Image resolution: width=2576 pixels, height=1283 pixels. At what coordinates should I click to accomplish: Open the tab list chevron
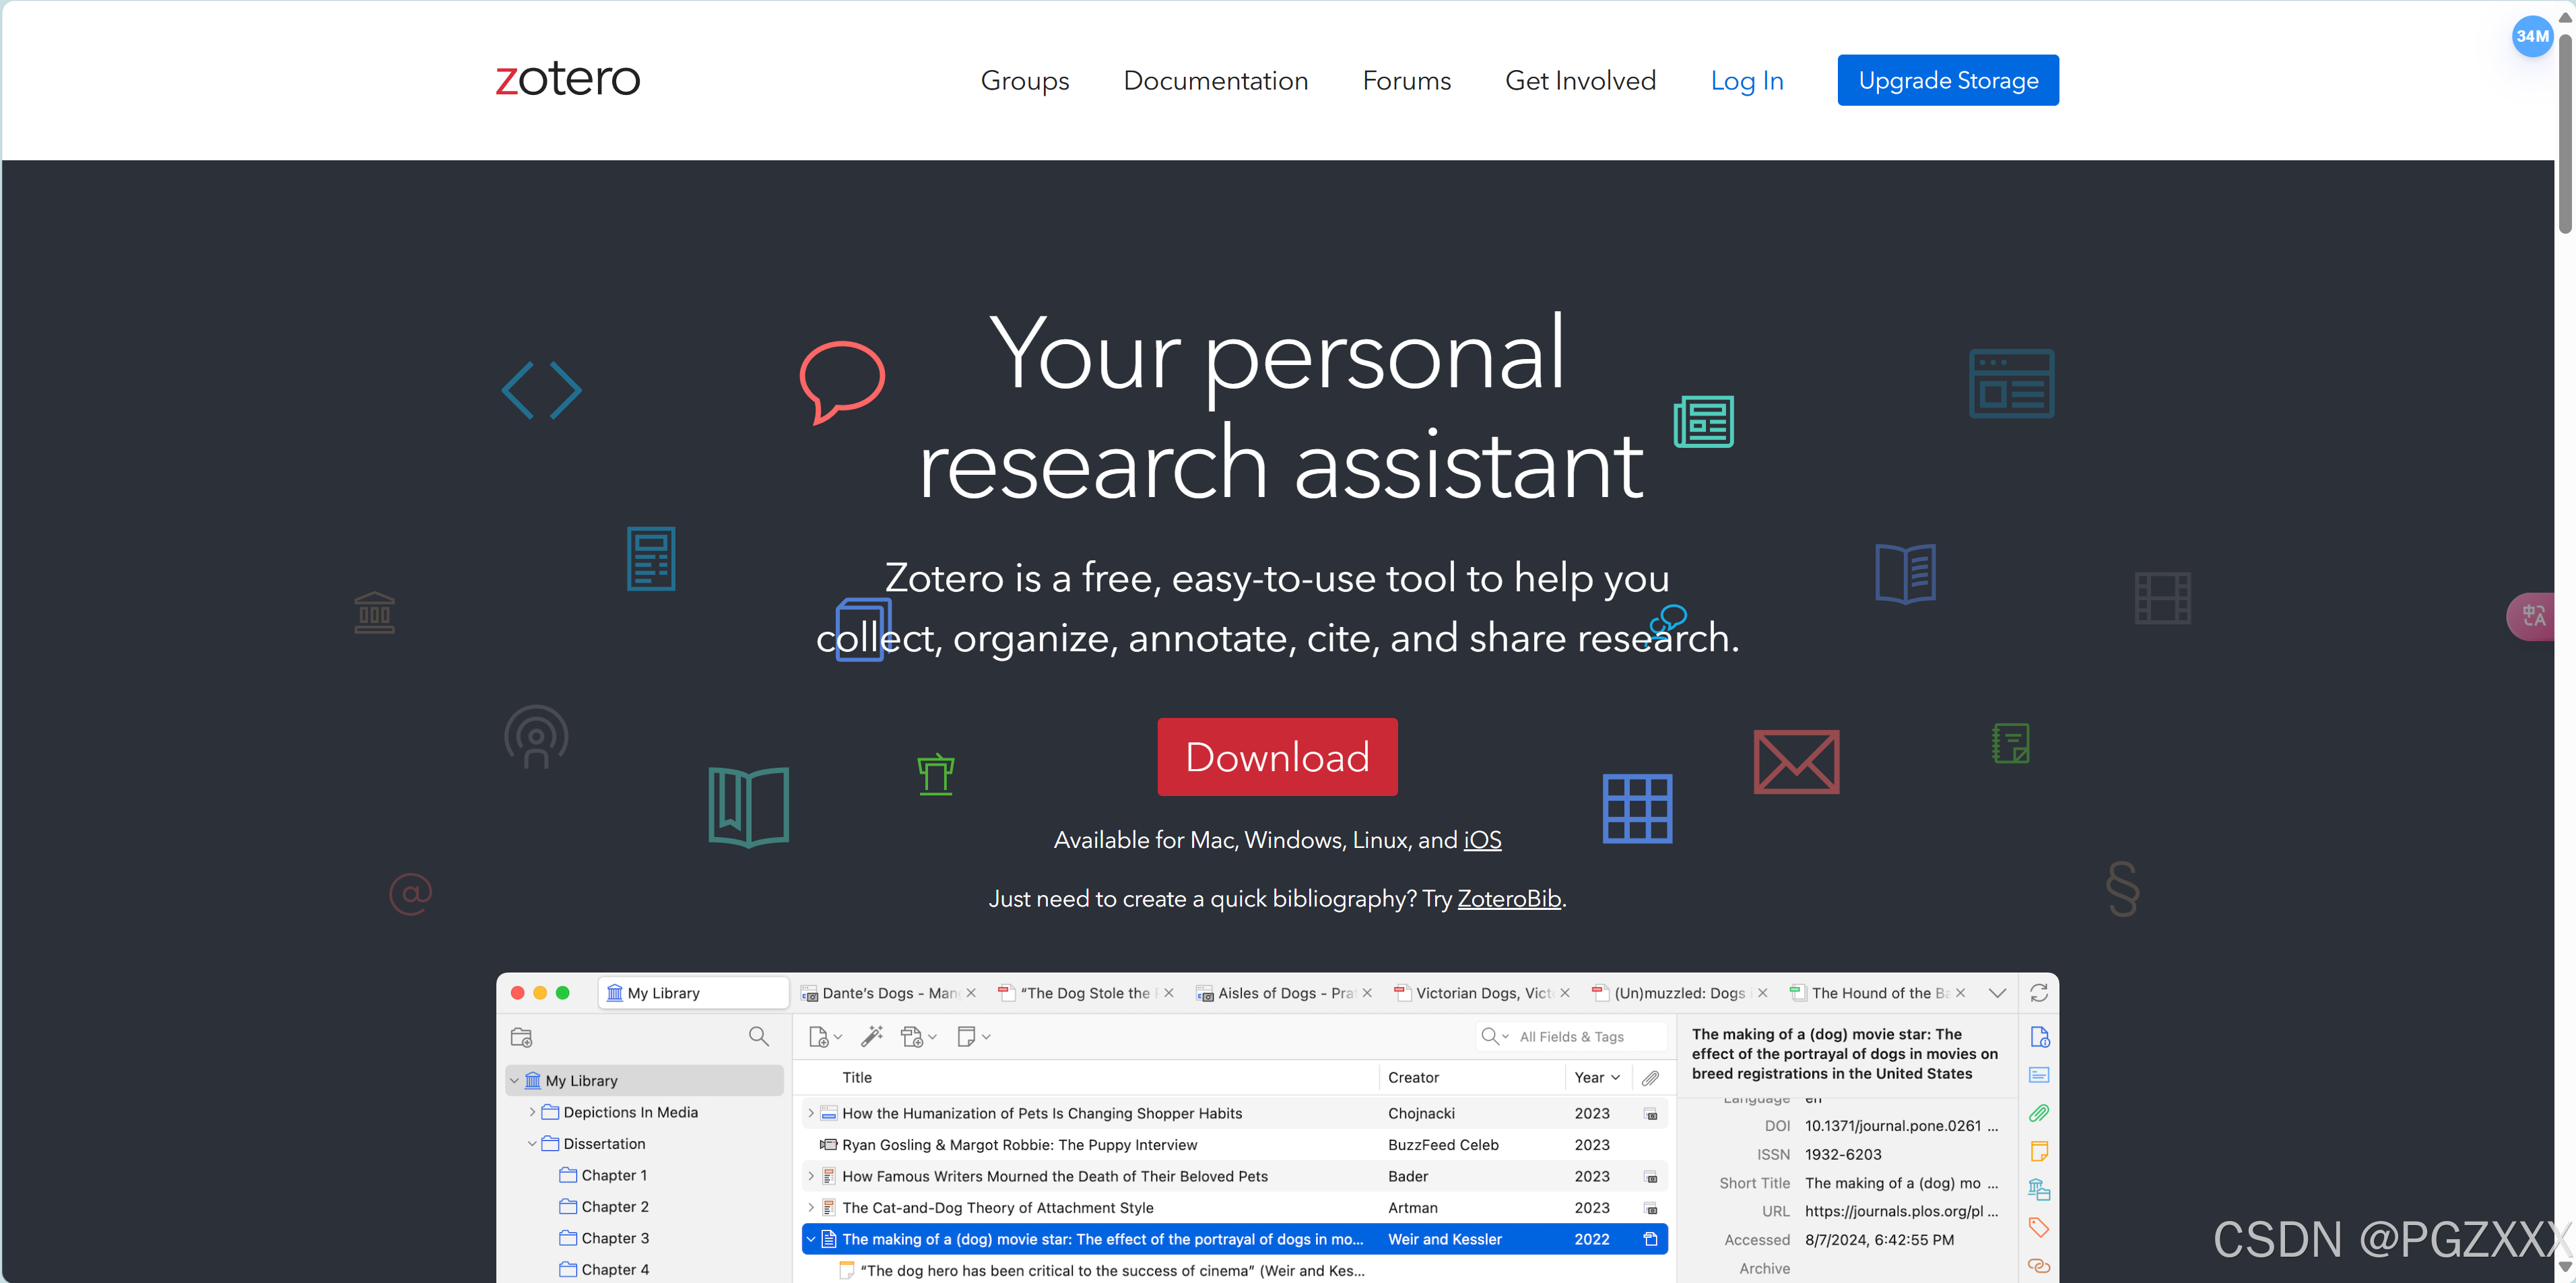tap(1997, 993)
